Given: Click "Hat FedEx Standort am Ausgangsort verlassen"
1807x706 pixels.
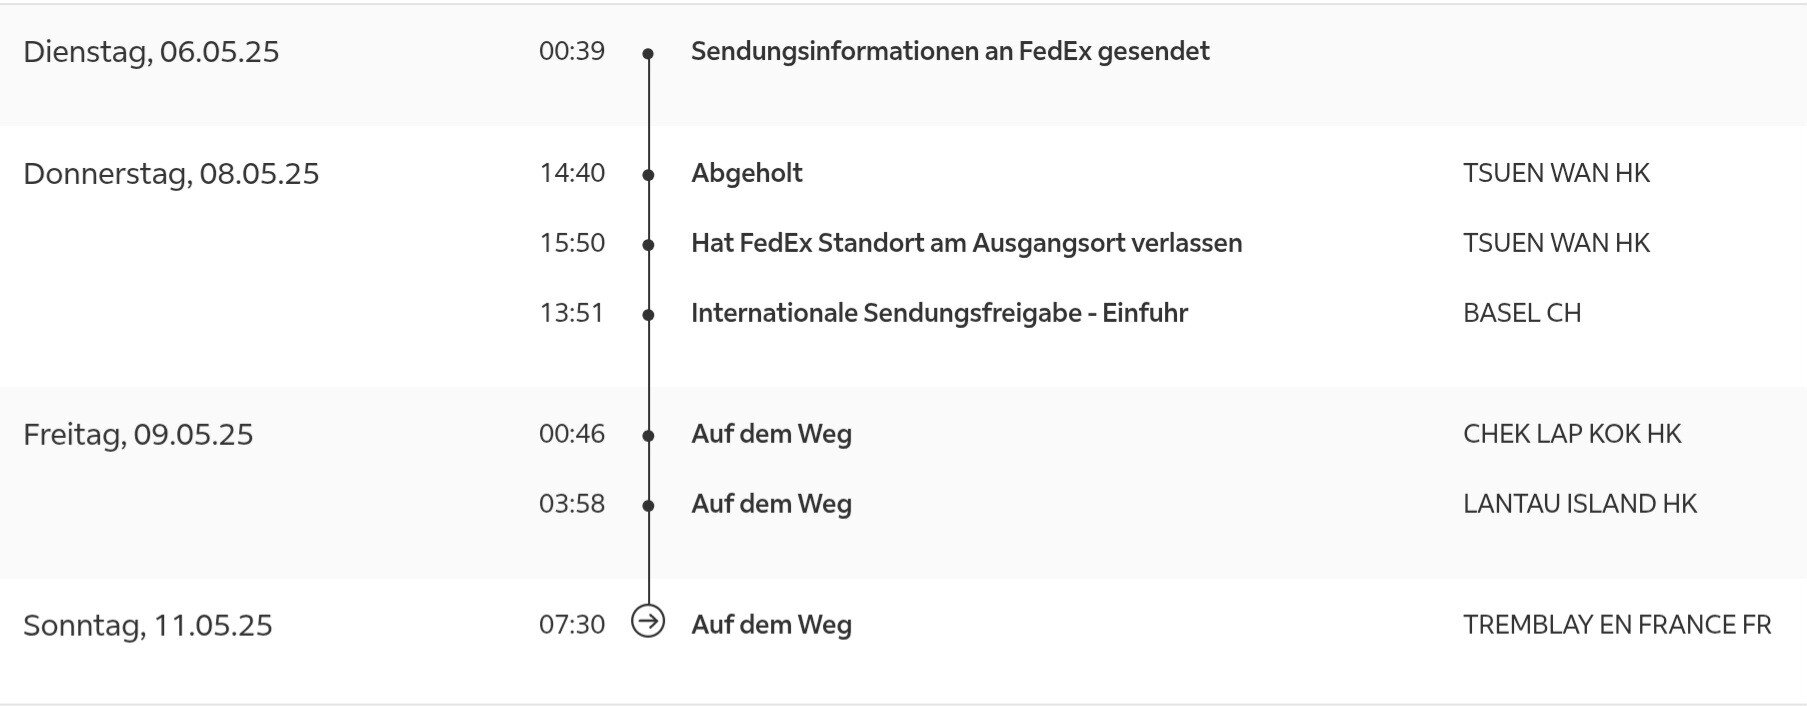Looking at the screenshot, I should coord(966,243).
